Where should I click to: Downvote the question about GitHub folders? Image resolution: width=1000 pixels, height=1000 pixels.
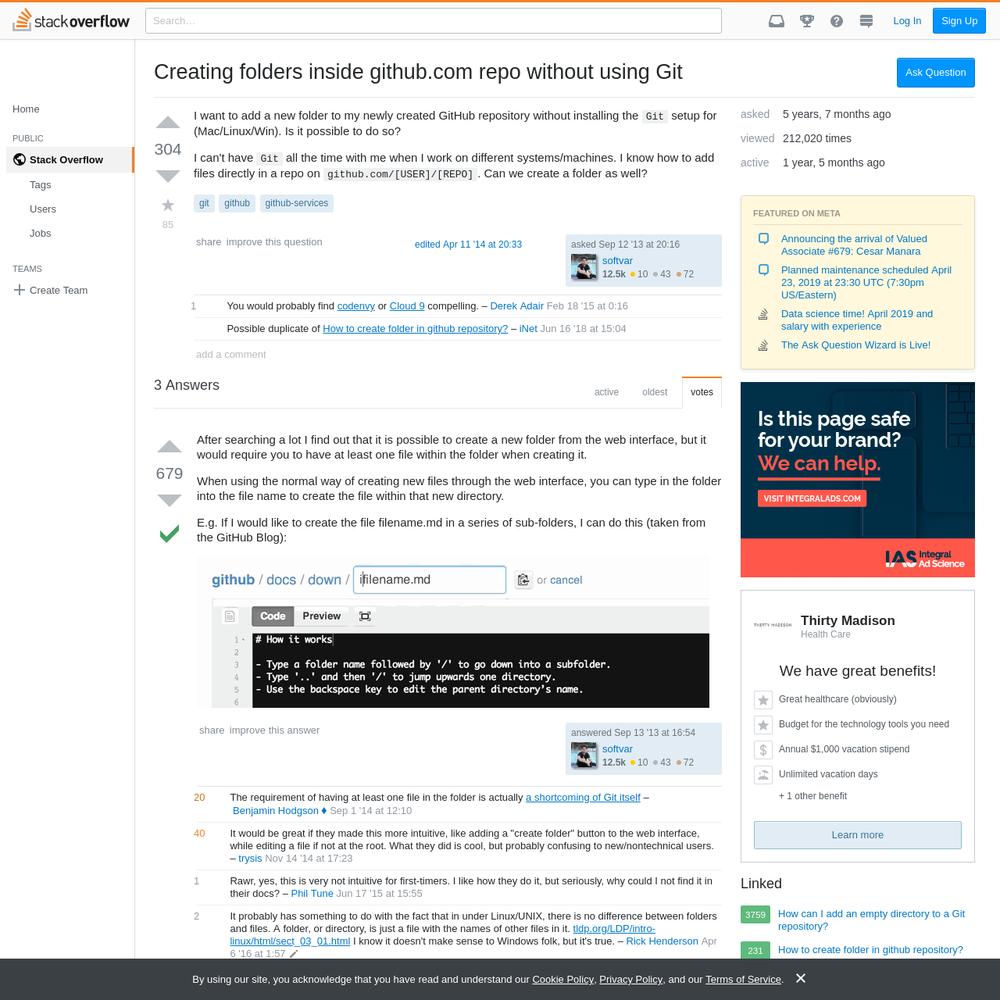coord(168,176)
